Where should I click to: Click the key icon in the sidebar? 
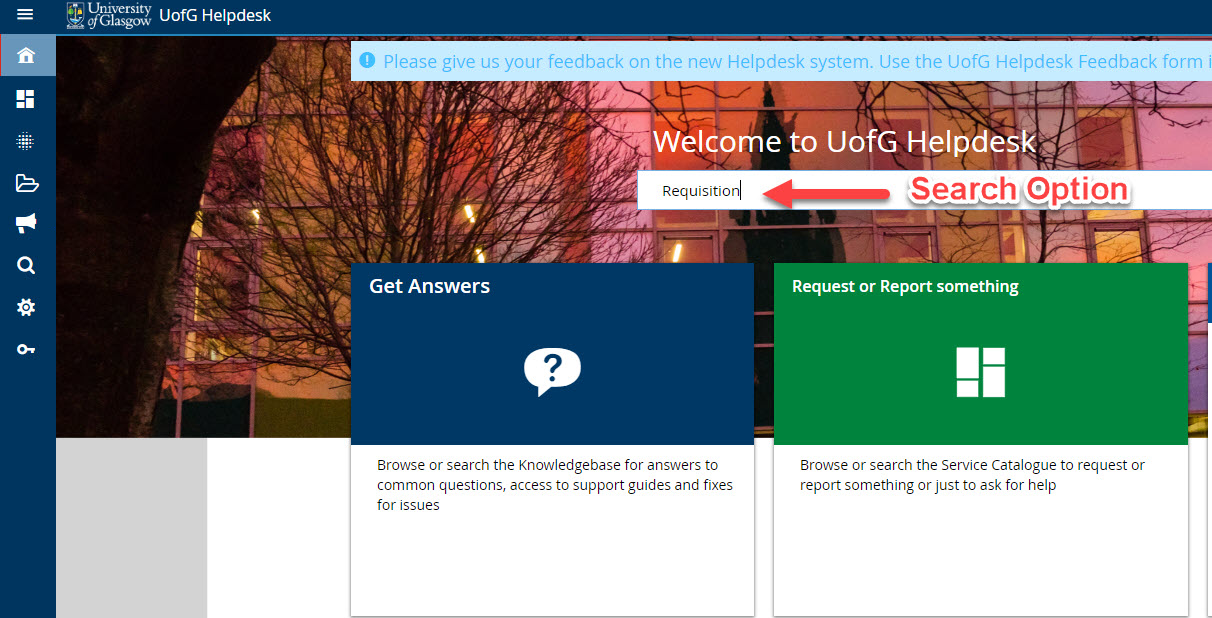coord(26,349)
